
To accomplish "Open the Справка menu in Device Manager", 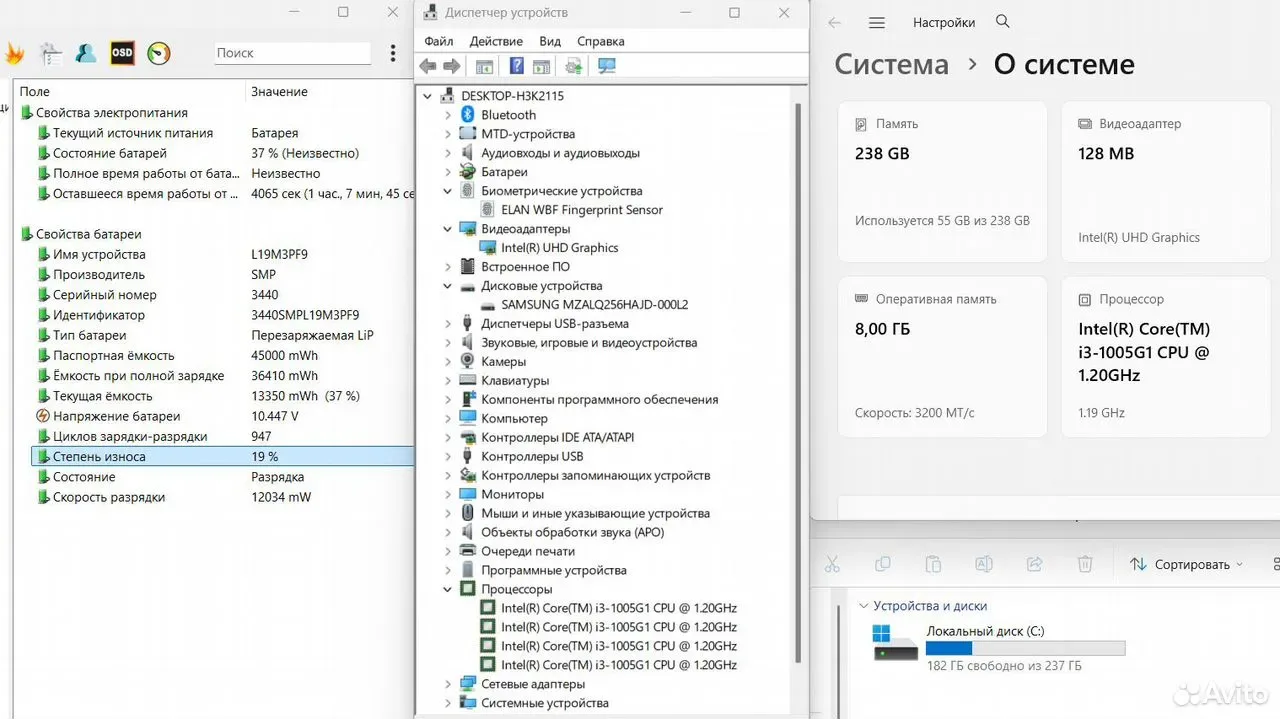I will pos(600,41).
